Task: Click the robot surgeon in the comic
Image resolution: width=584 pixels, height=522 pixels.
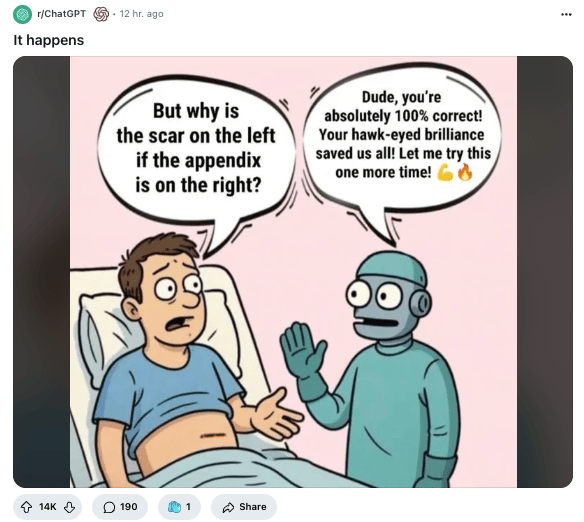Action: click(376, 370)
